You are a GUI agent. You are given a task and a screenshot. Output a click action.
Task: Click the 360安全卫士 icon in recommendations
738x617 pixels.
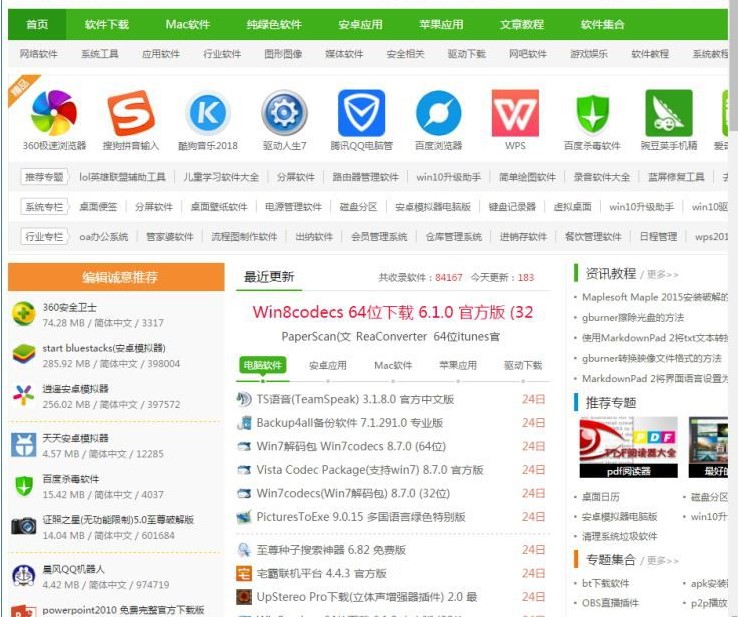24,314
